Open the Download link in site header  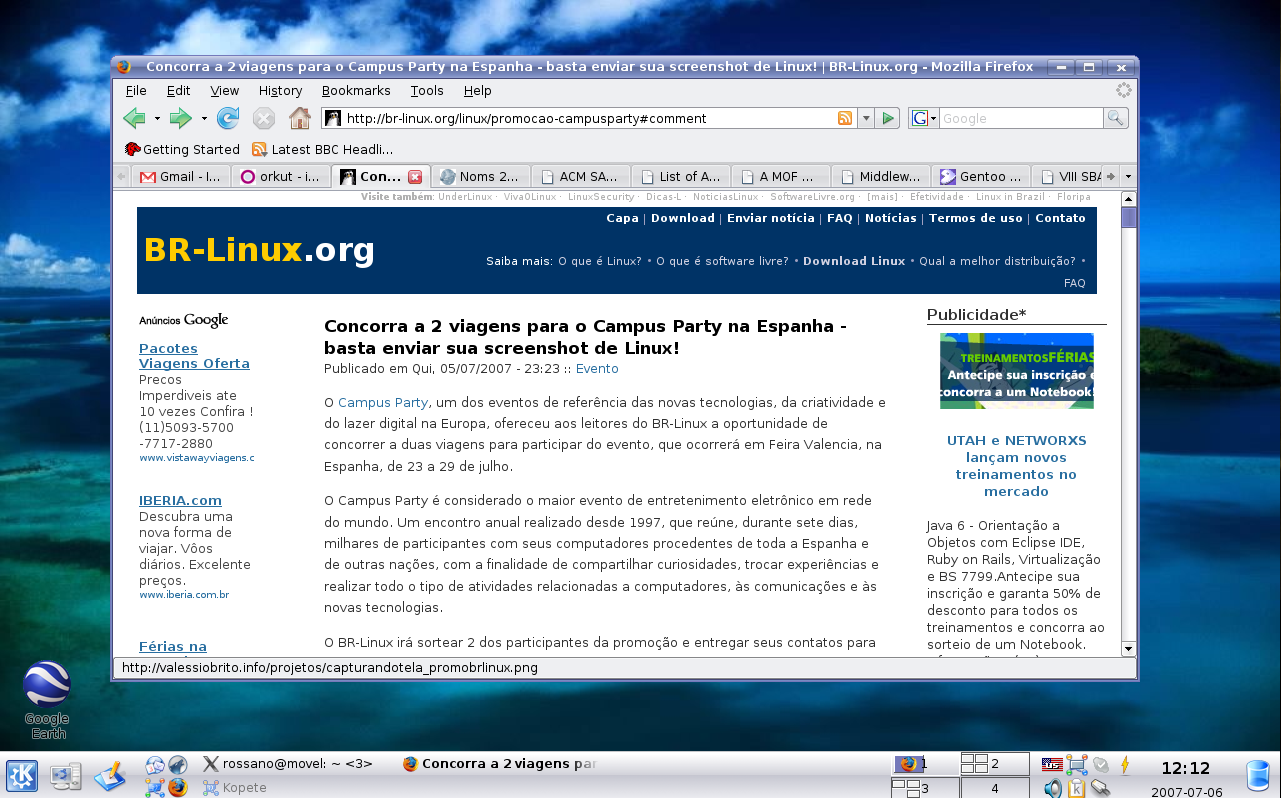(x=683, y=218)
